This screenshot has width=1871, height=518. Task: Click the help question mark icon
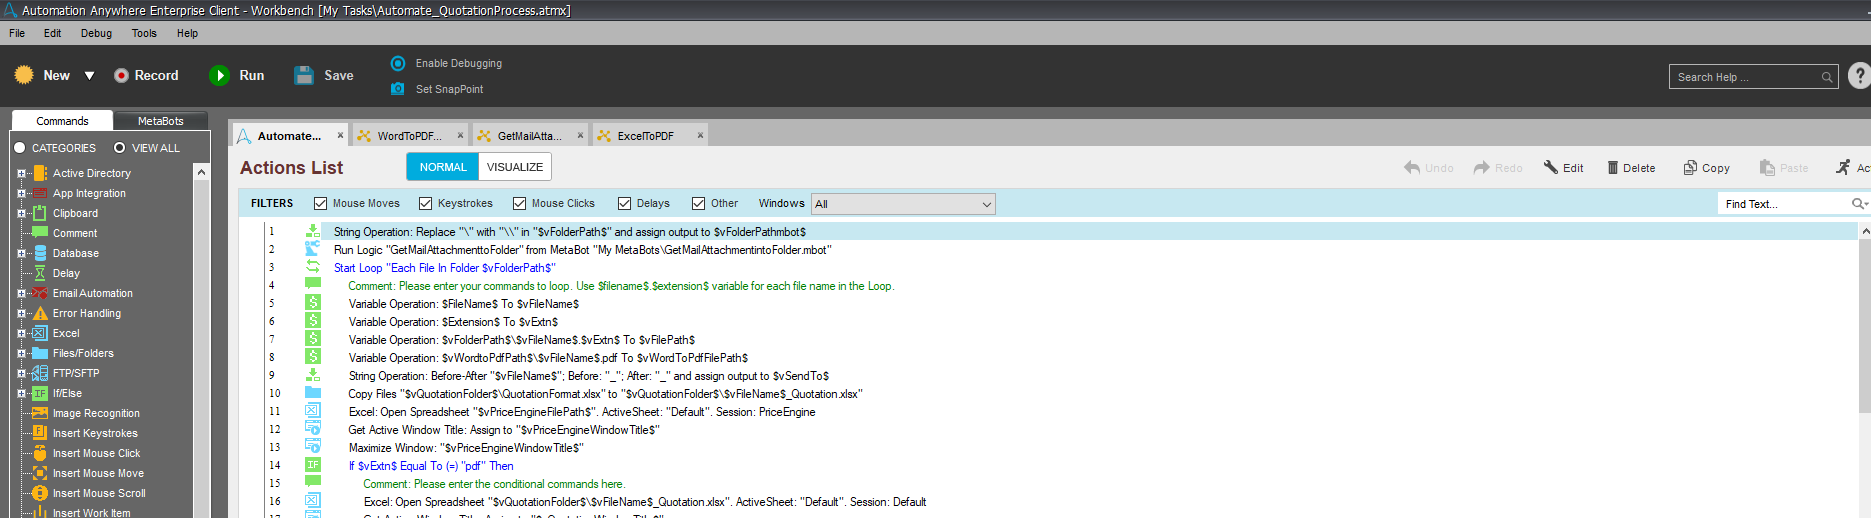pyautogui.click(x=1859, y=76)
